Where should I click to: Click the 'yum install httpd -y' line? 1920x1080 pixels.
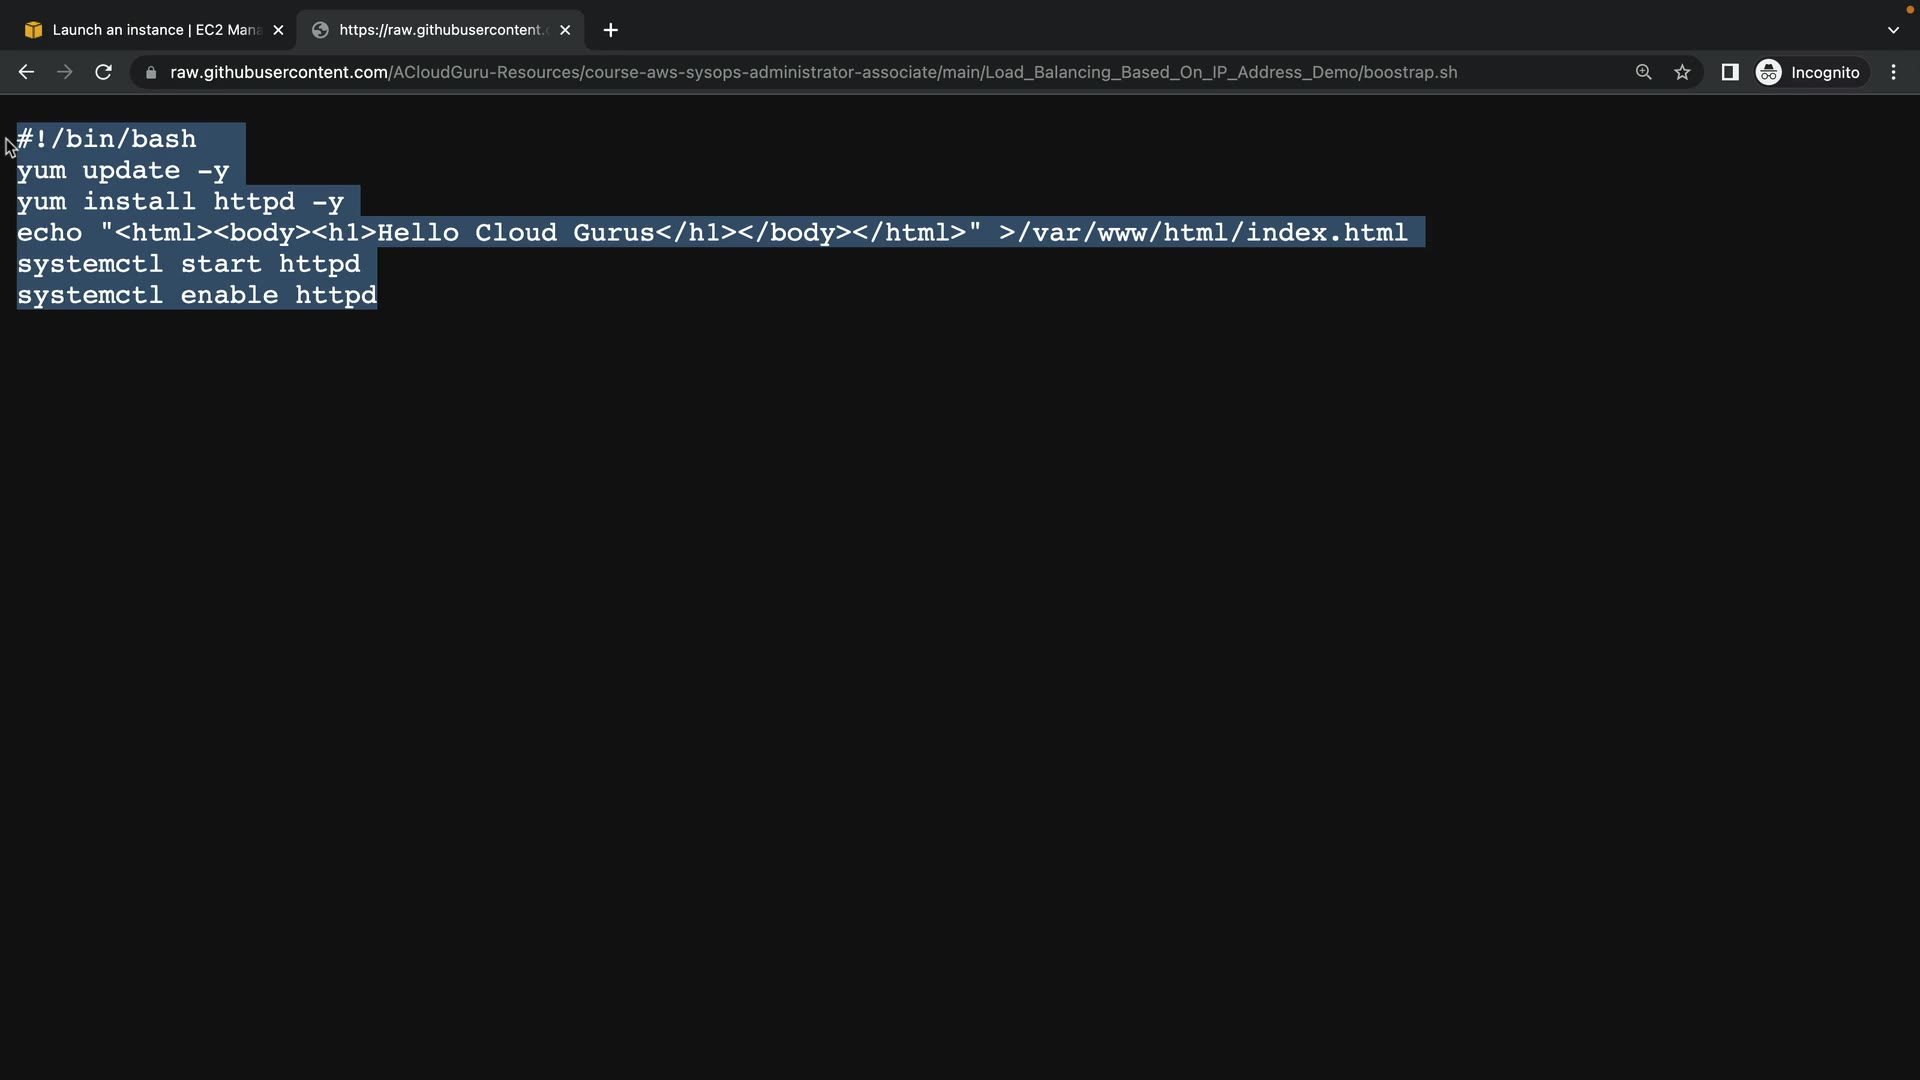coord(180,202)
